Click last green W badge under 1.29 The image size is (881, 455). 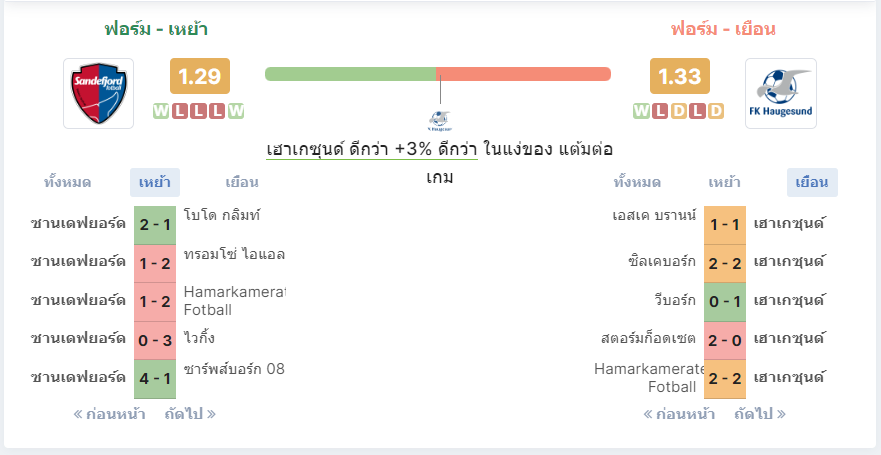pos(236,111)
